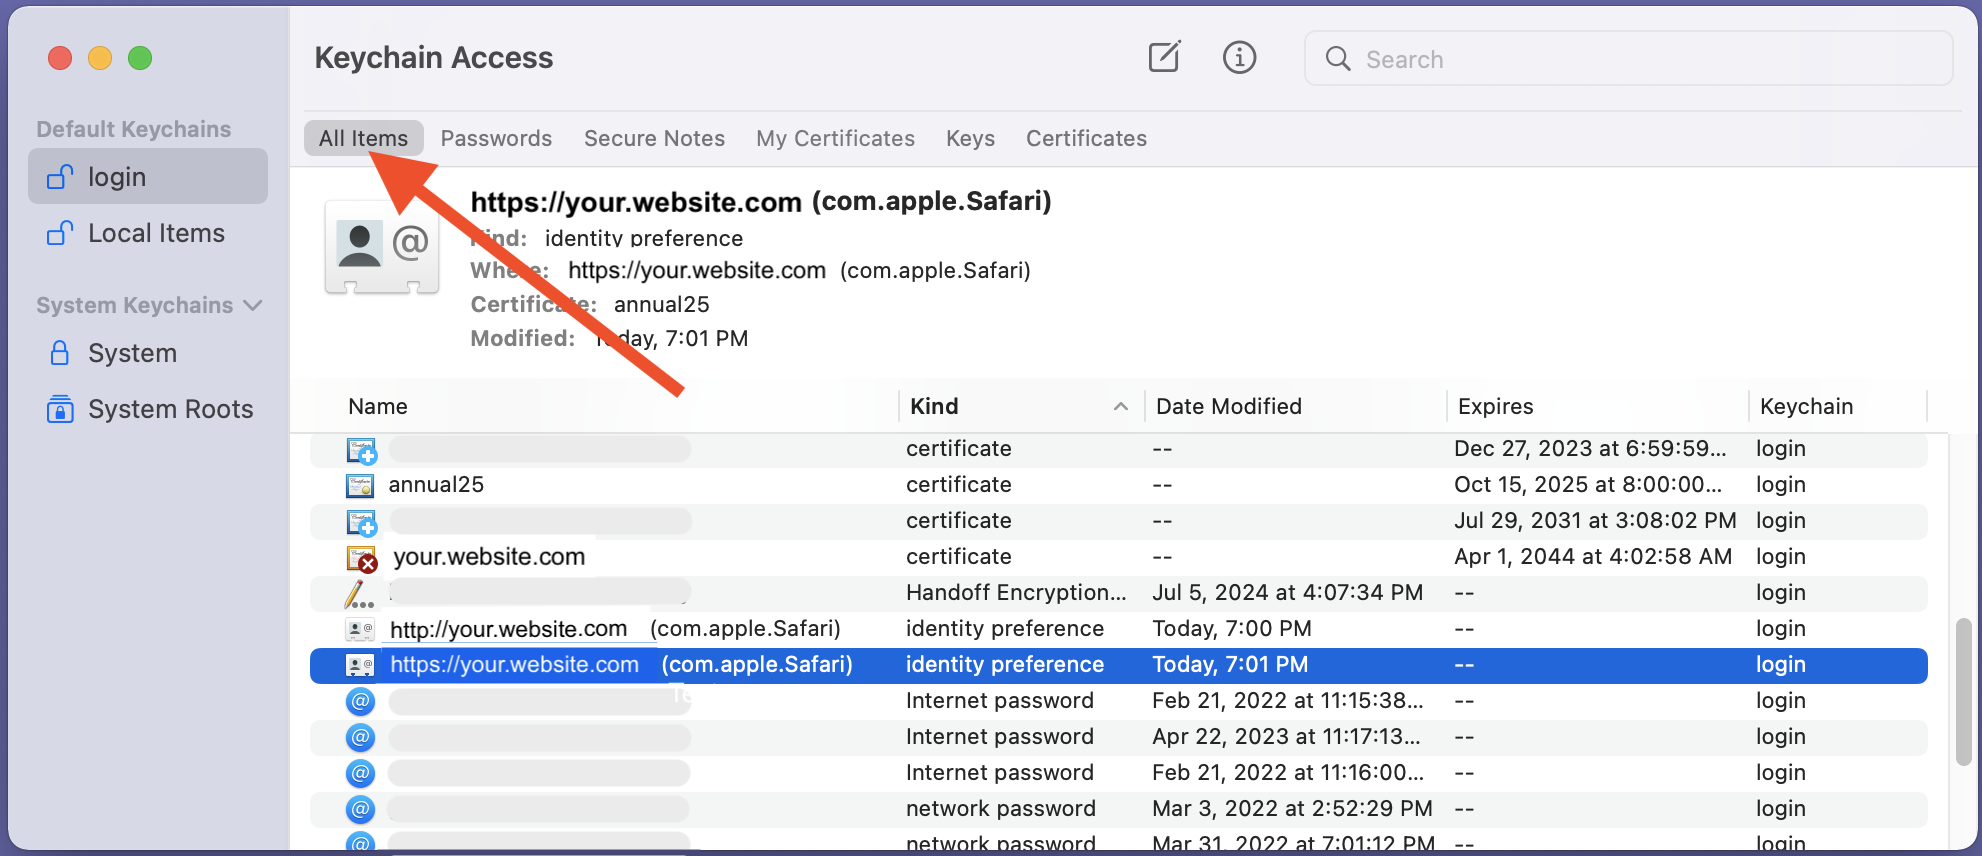Select Local Items keychain
1982x856 pixels.
(148, 233)
